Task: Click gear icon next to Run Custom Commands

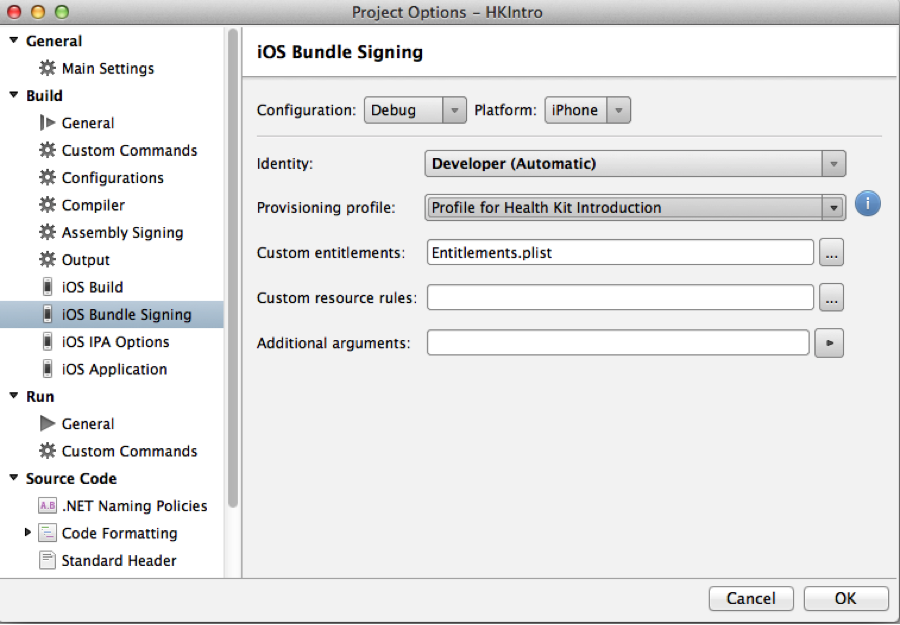Action: point(47,451)
